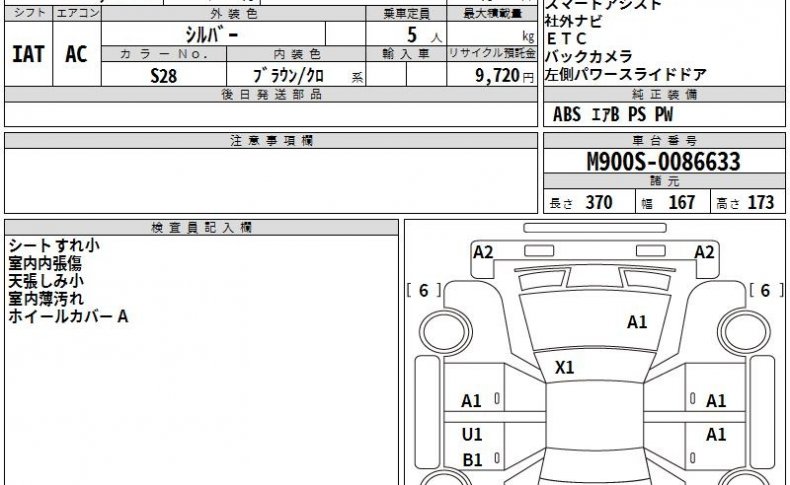Click the 最大積載量 header
790x485 pixels.
[x=492, y=14]
